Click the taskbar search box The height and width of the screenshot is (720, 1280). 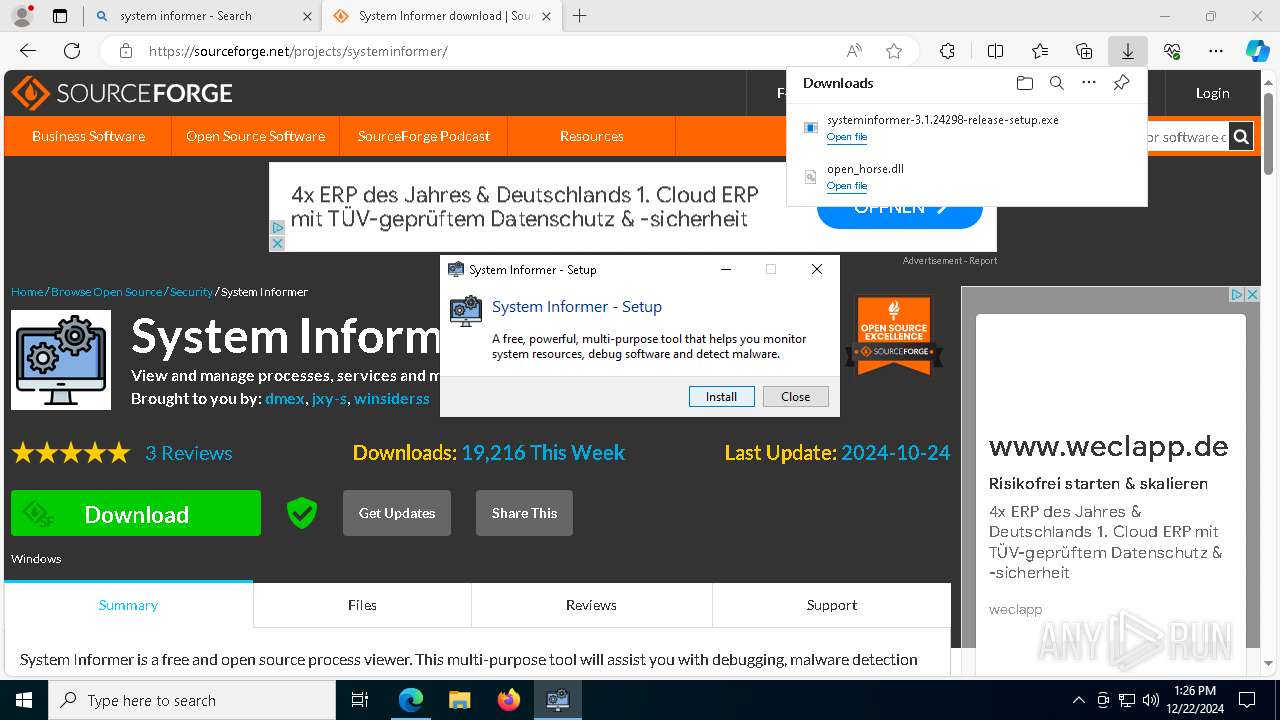(192, 700)
